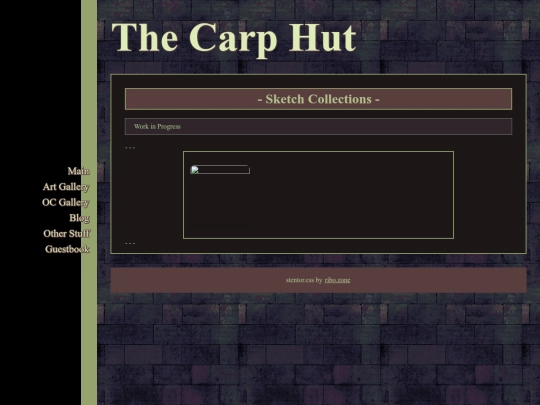540x405 pixels.
Task: Open the Main page link
Action: (x=79, y=171)
